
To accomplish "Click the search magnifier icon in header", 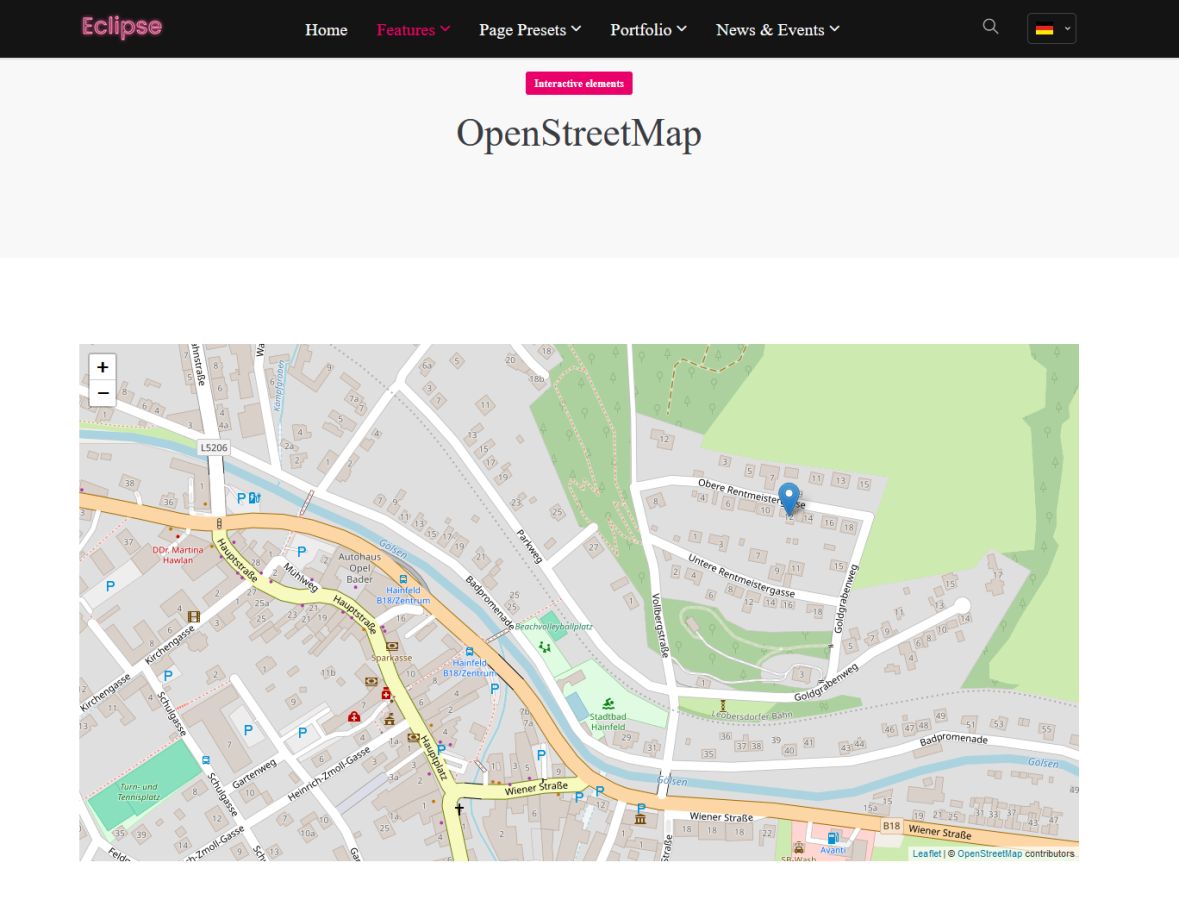I will click(x=990, y=27).
